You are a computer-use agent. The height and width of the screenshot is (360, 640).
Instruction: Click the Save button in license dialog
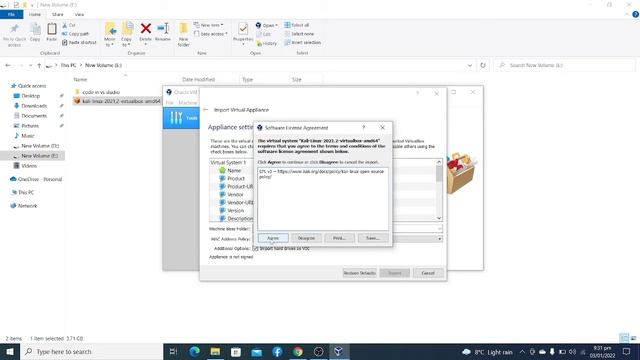point(373,238)
